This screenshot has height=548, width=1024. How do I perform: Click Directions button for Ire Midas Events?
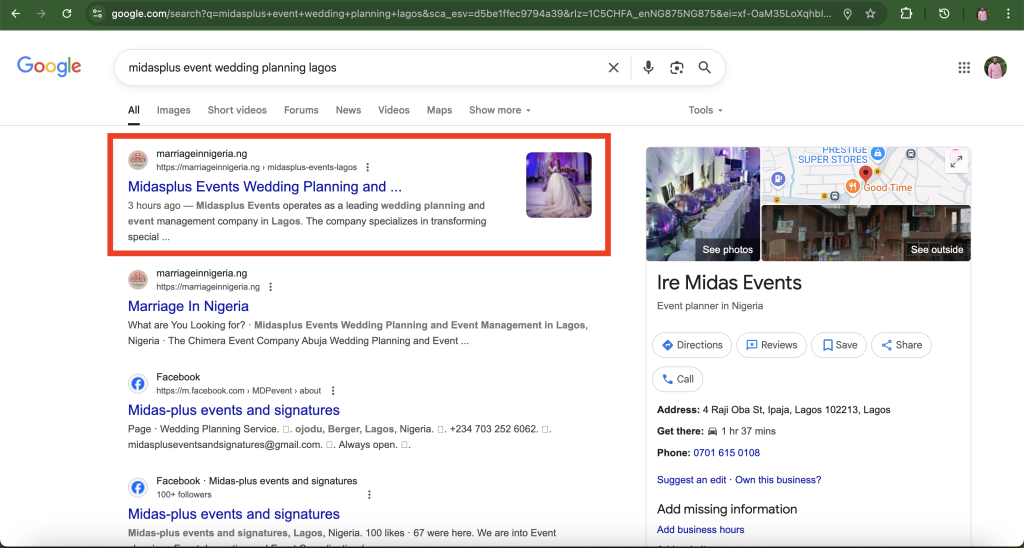click(692, 345)
